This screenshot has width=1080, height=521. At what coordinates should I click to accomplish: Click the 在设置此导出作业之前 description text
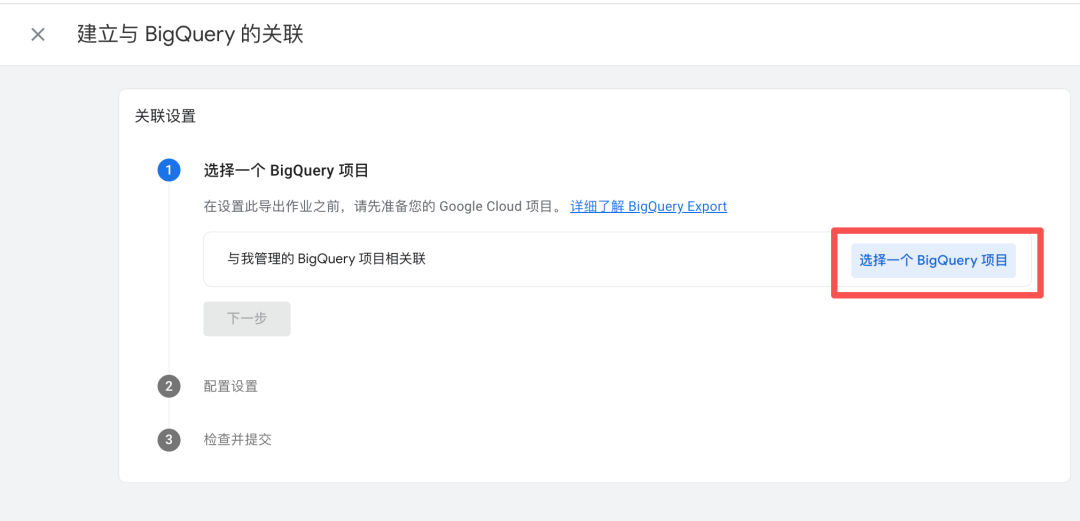384,206
